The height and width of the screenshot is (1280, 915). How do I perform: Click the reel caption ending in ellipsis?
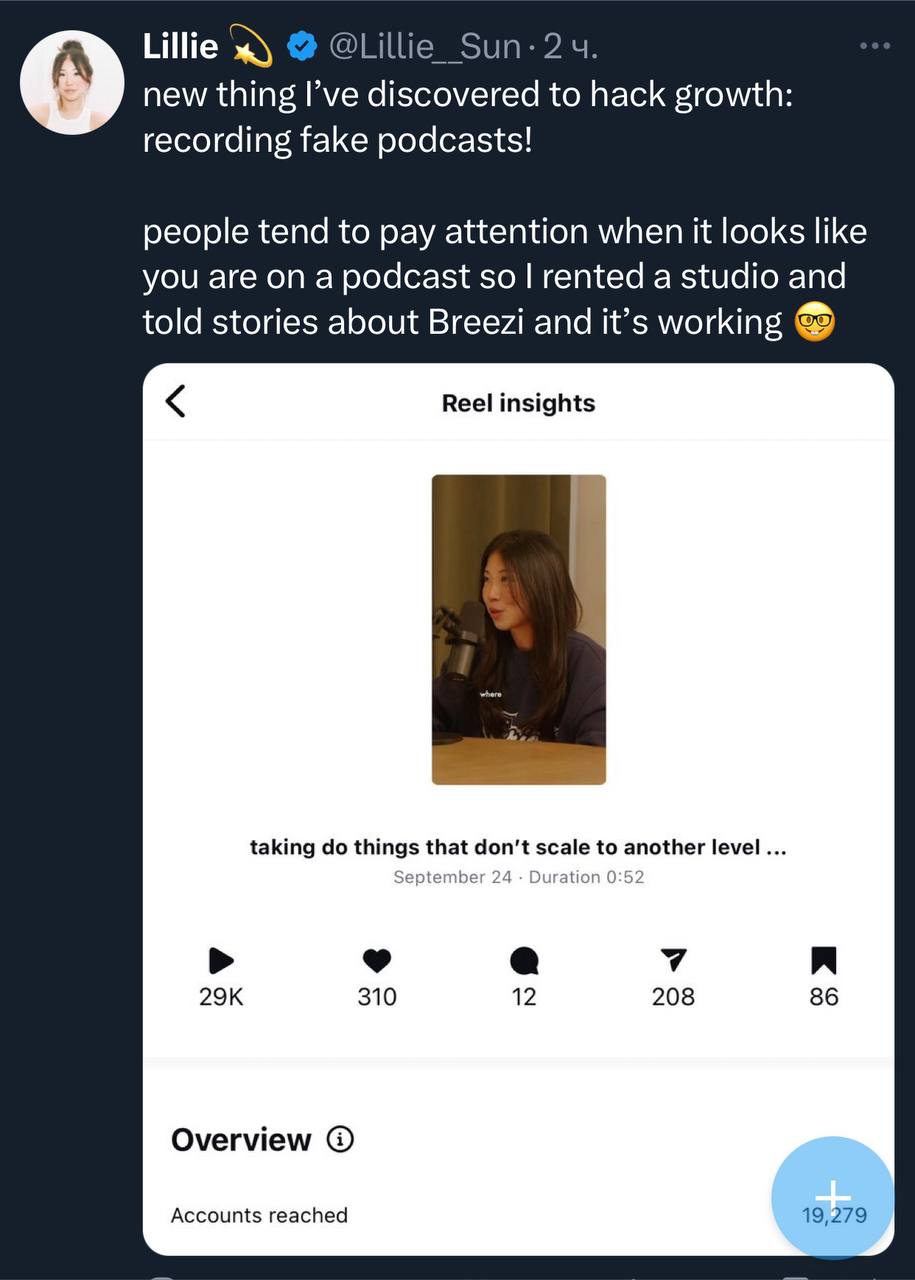[x=518, y=847]
